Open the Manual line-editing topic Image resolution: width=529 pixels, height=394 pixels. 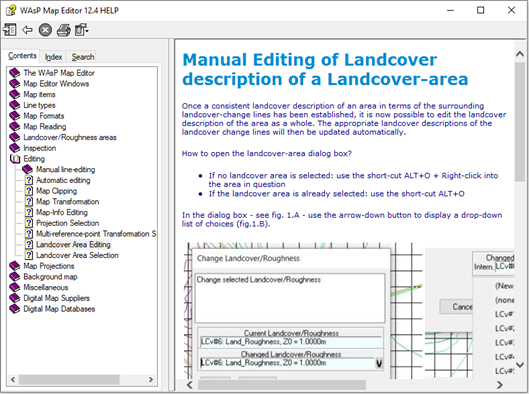coord(65,169)
